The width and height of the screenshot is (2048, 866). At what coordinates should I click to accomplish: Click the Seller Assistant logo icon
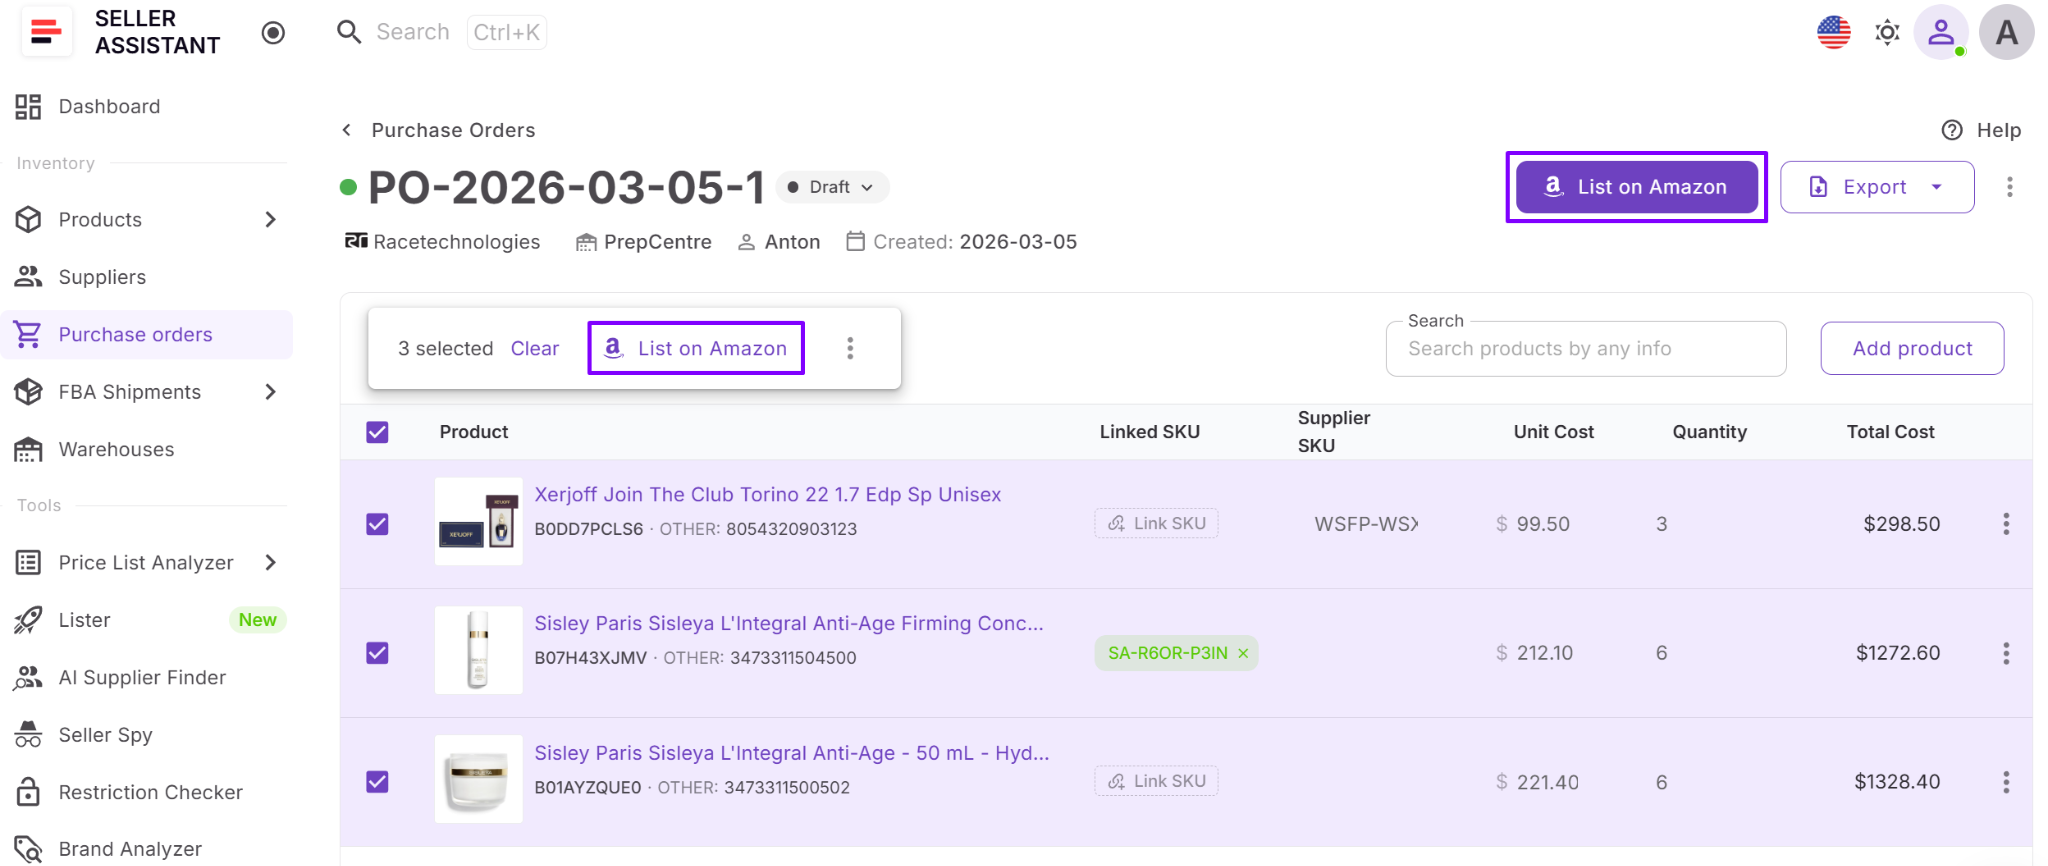tap(46, 32)
